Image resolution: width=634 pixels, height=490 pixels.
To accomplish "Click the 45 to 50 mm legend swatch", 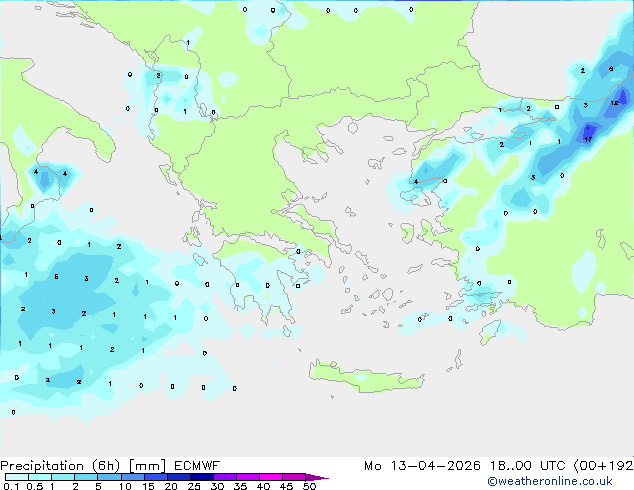I will [294, 477].
